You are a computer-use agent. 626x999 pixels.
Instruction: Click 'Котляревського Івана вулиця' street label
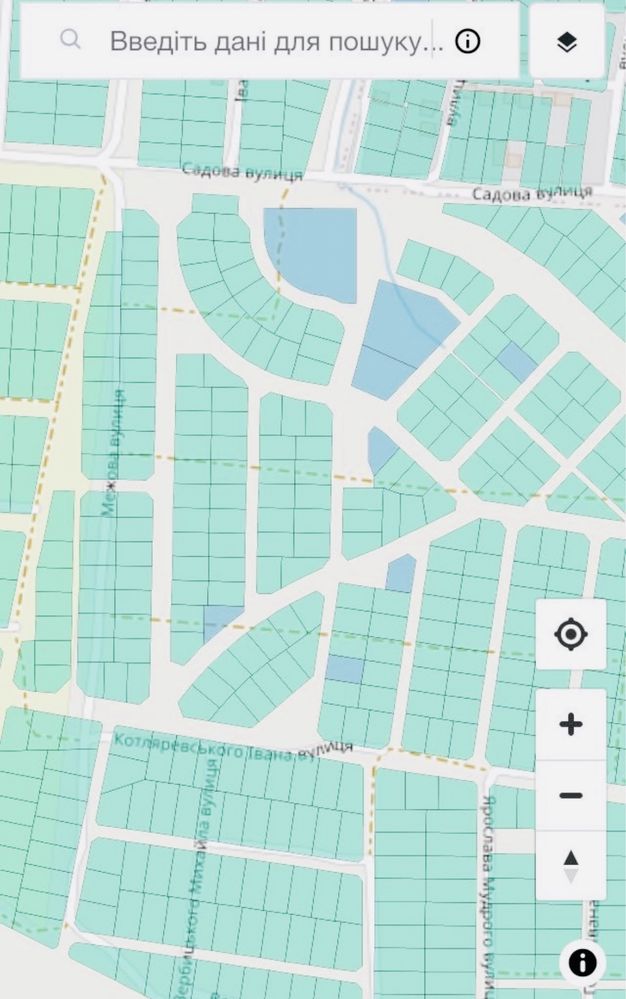pos(233,747)
